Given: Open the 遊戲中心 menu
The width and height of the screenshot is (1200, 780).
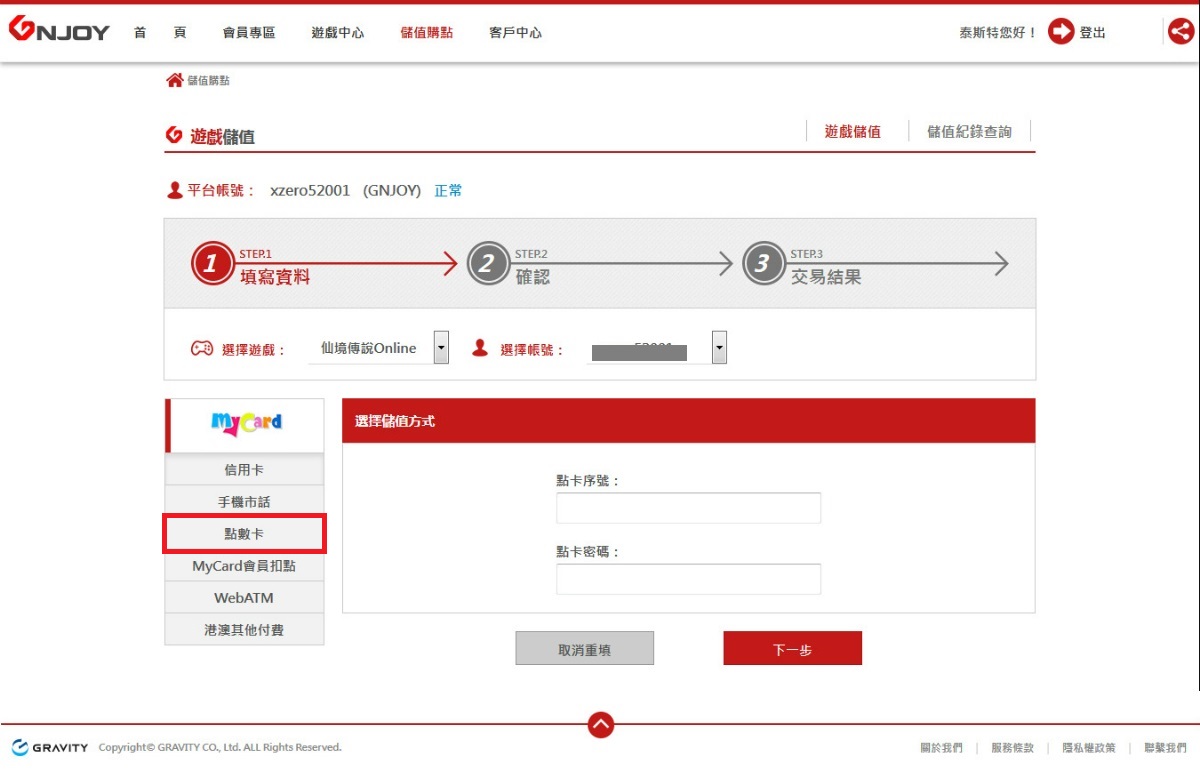Looking at the screenshot, I should click(338, 33).
